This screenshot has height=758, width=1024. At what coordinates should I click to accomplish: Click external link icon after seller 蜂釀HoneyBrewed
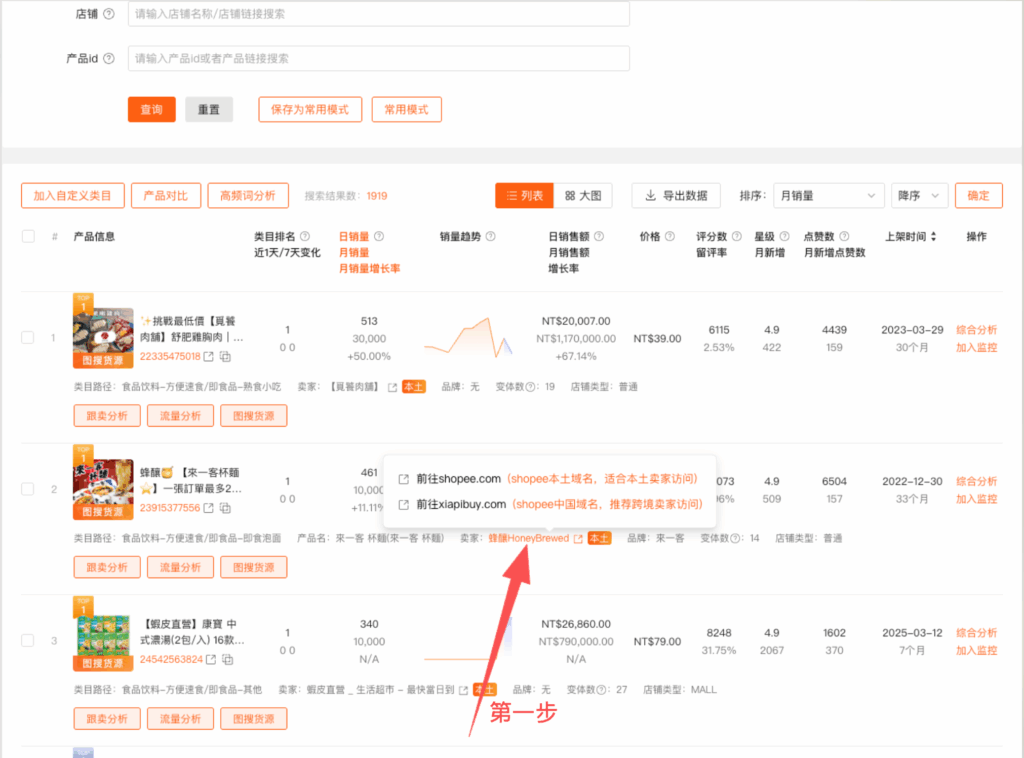(x=578, y=539)
